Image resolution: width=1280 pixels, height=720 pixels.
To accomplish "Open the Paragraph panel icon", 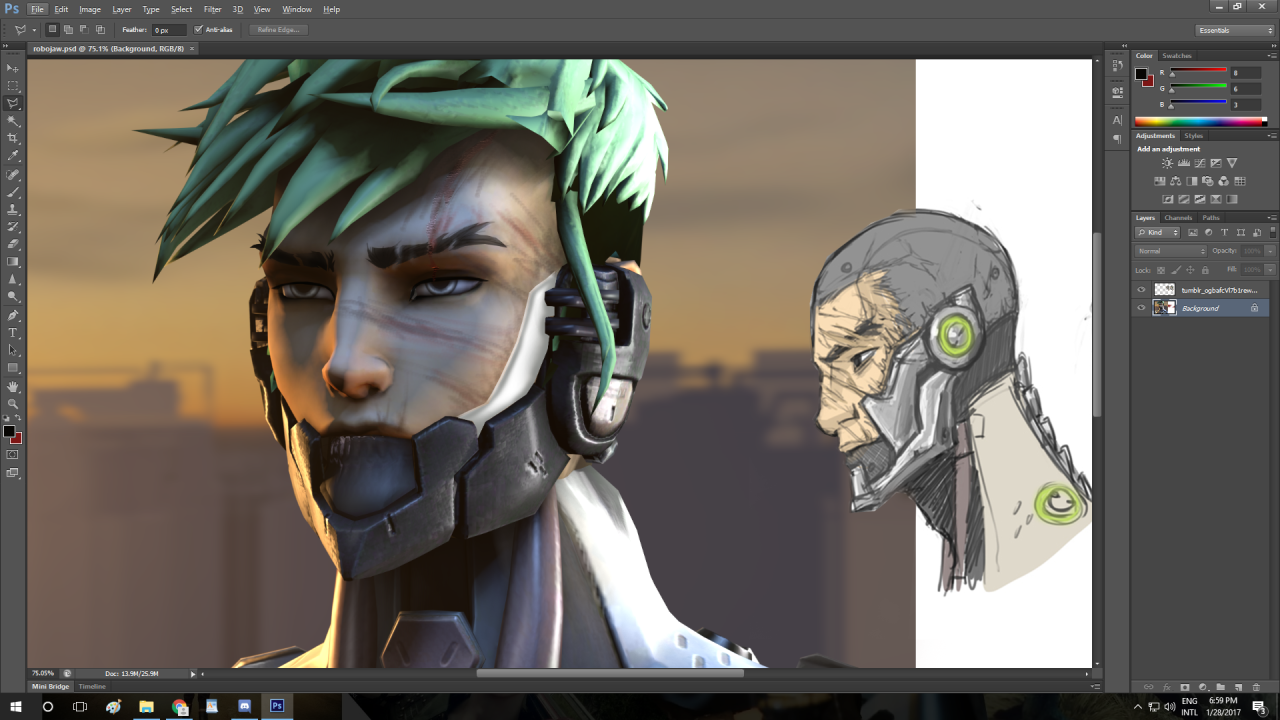I will (x=1117, y=140).
